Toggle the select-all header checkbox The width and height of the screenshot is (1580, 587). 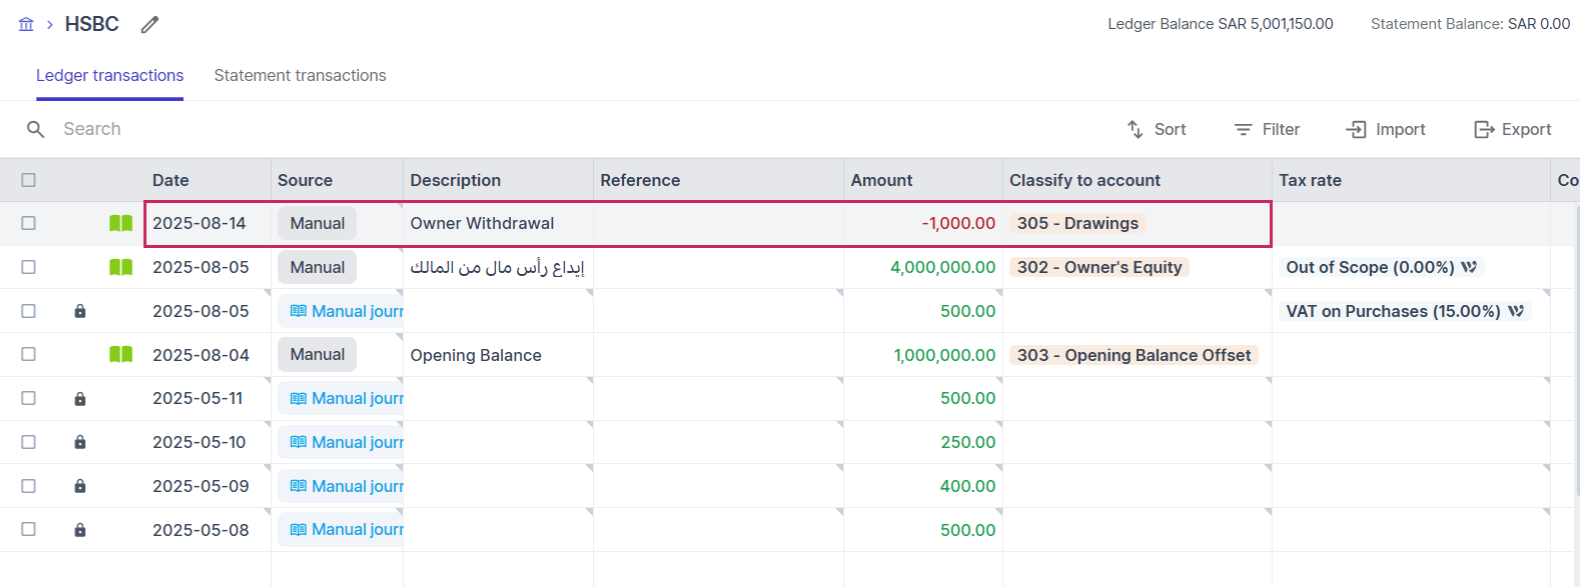(x=28, y=180)
